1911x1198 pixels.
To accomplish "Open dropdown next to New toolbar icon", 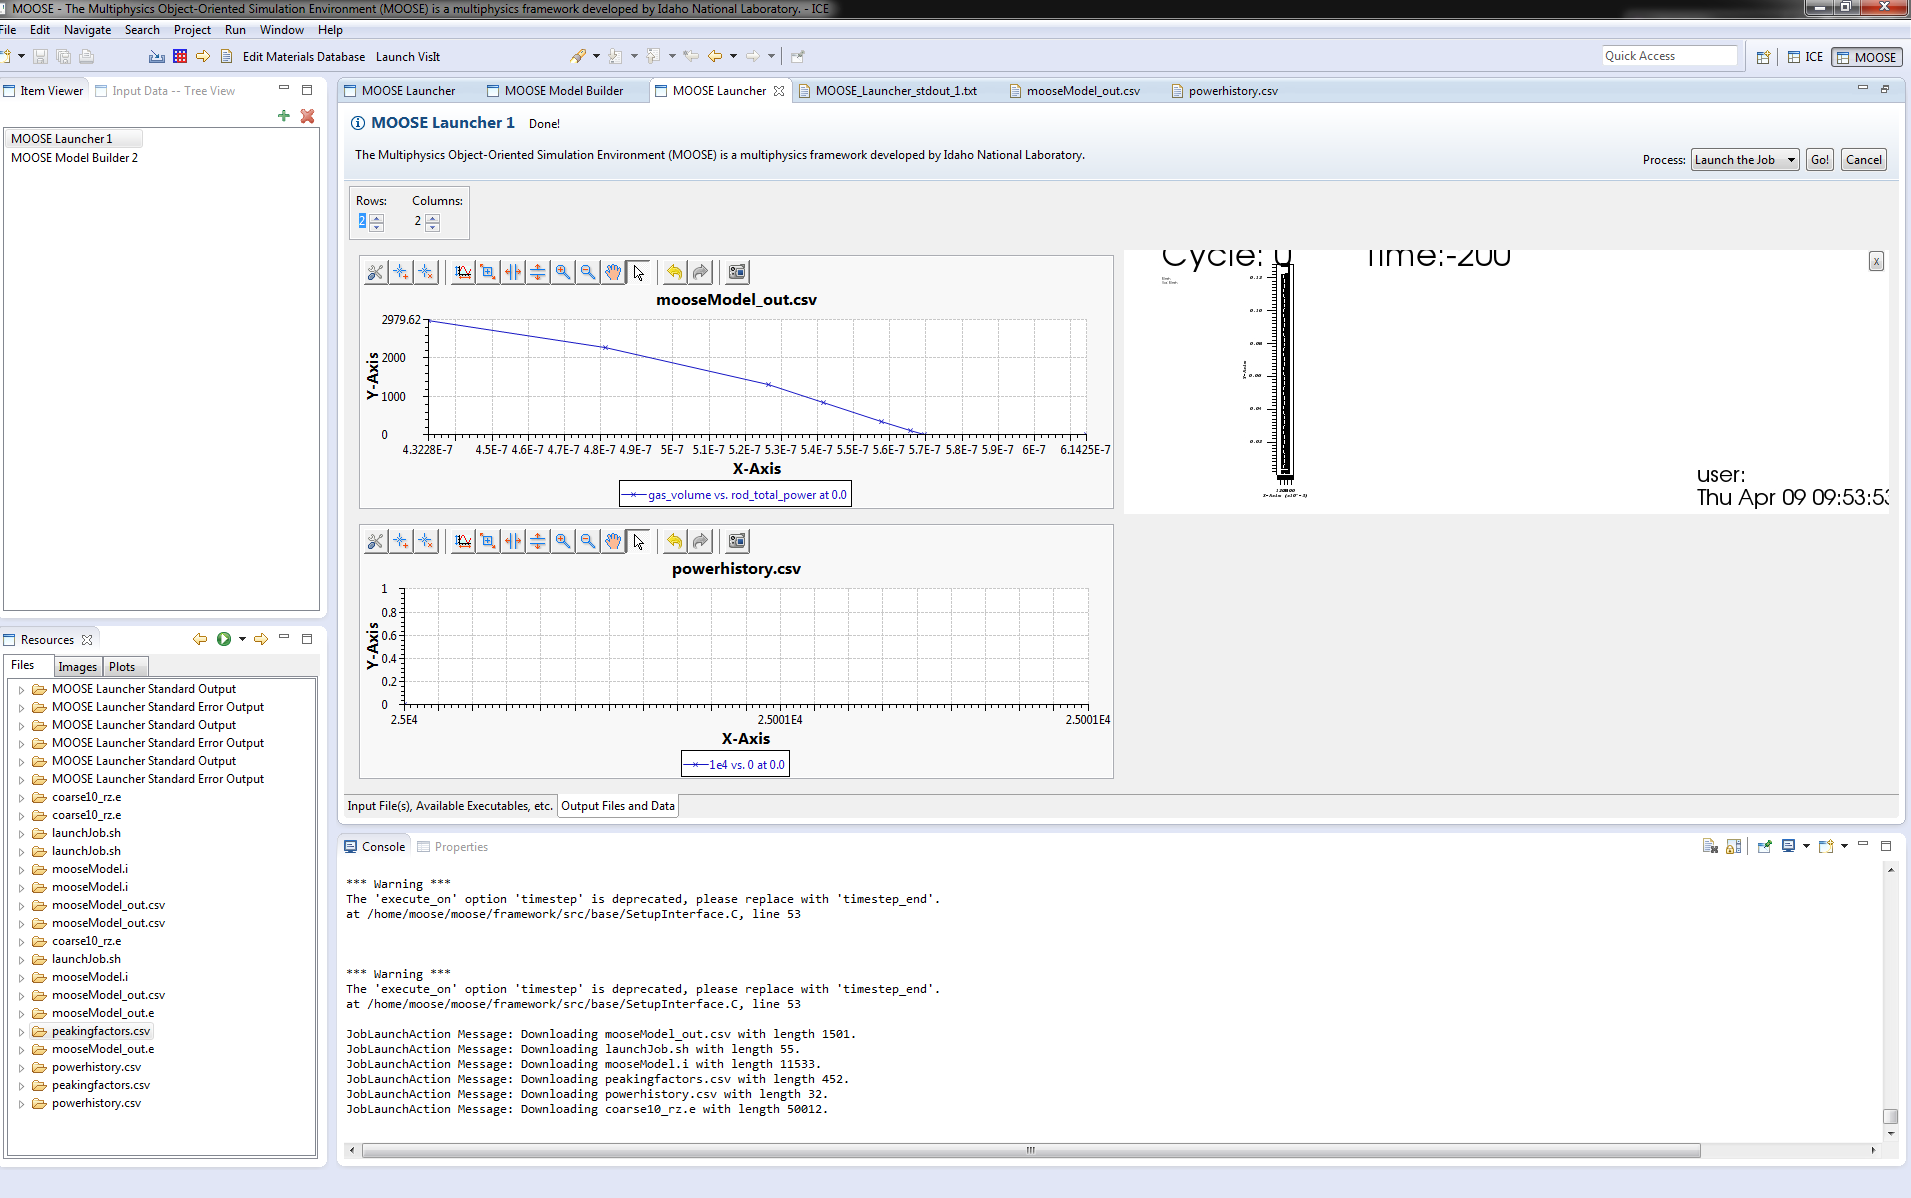I will pos(21,57).
